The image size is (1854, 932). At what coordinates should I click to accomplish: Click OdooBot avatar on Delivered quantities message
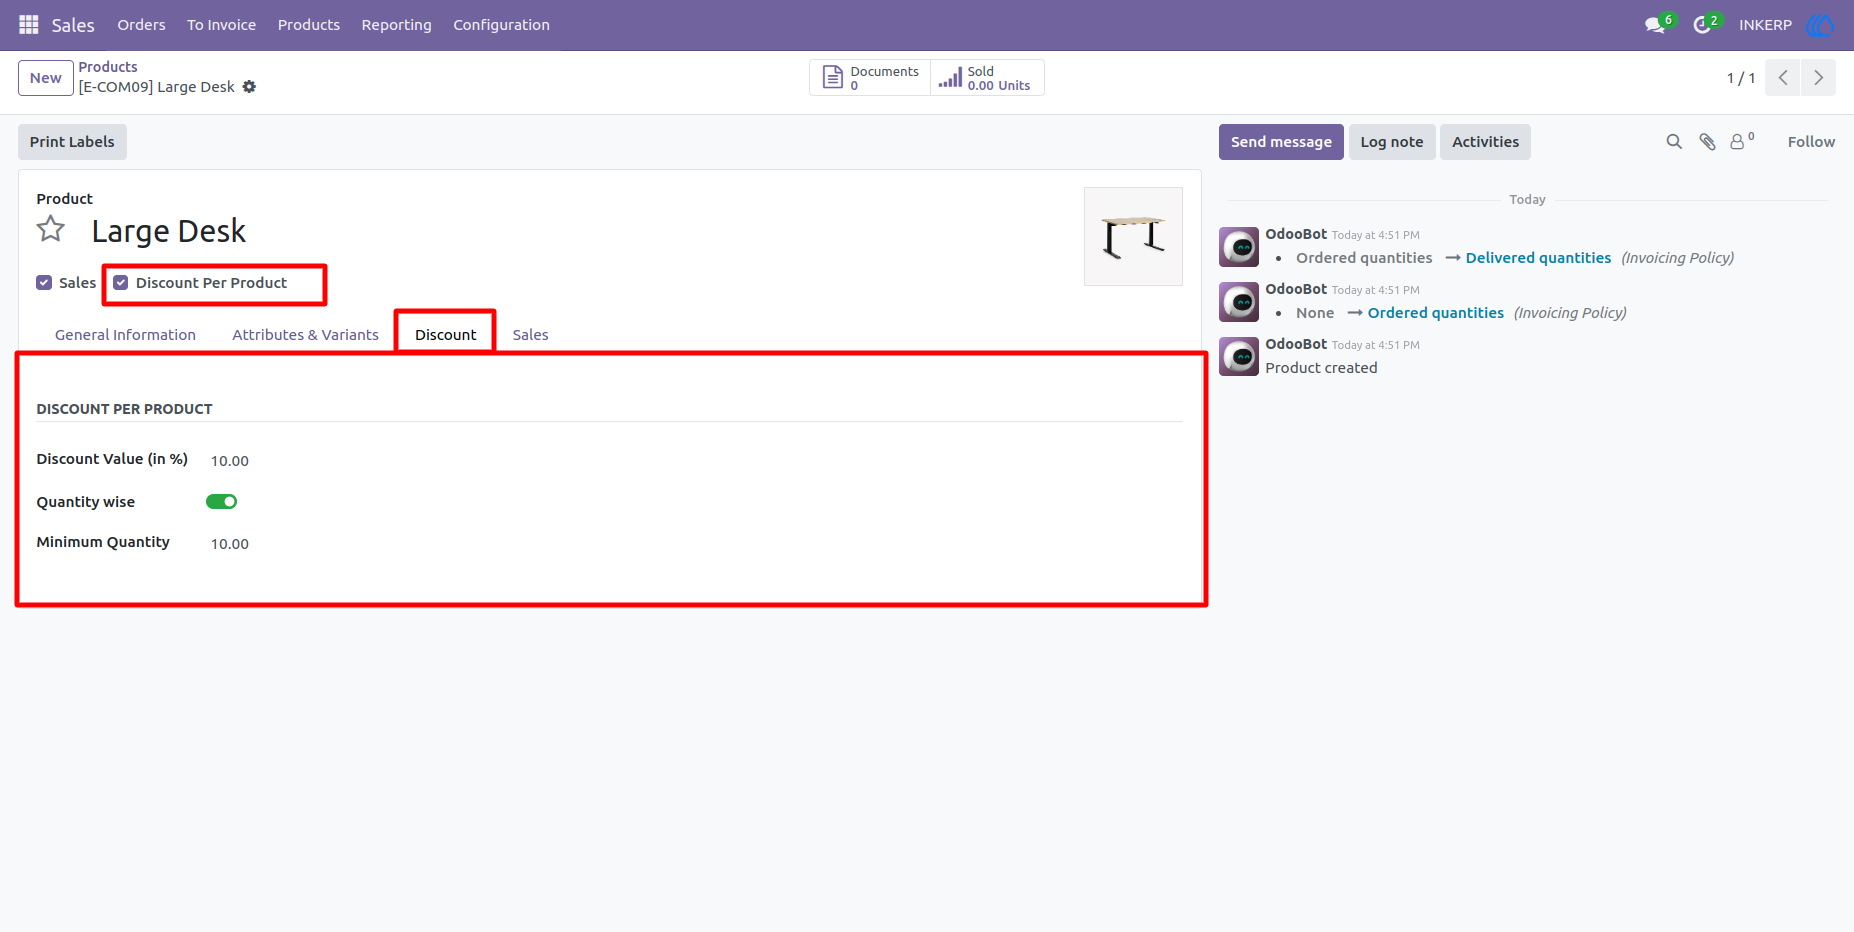tap(1239, 247)
